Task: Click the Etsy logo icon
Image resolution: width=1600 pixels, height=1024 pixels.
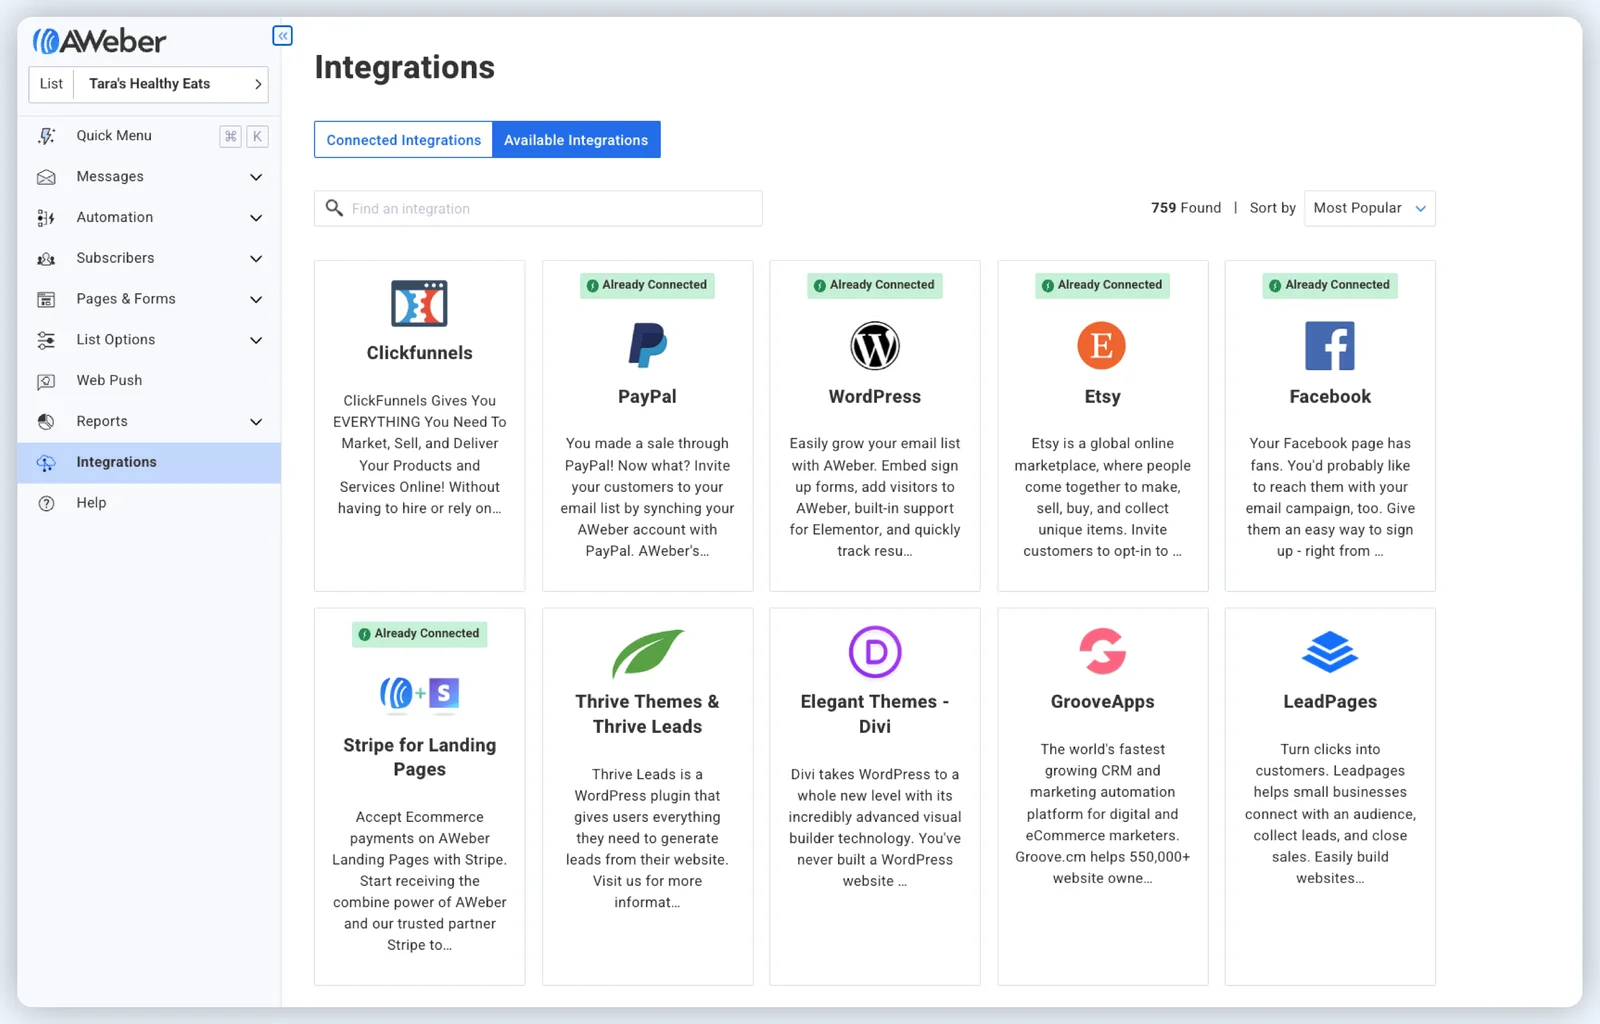Action: click(1102, 346)
